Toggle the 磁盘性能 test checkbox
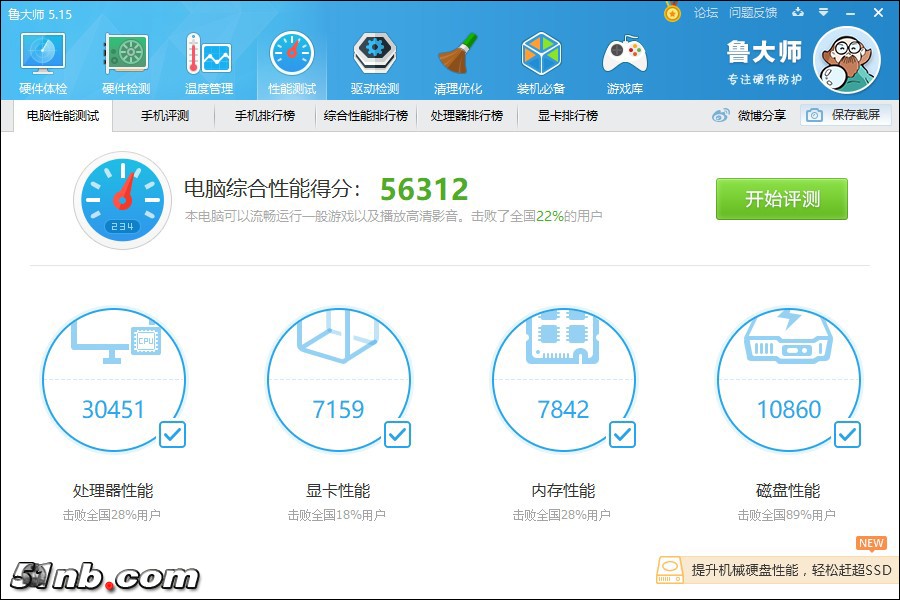This screenshot has width=900, height=600. pos(847,434)
